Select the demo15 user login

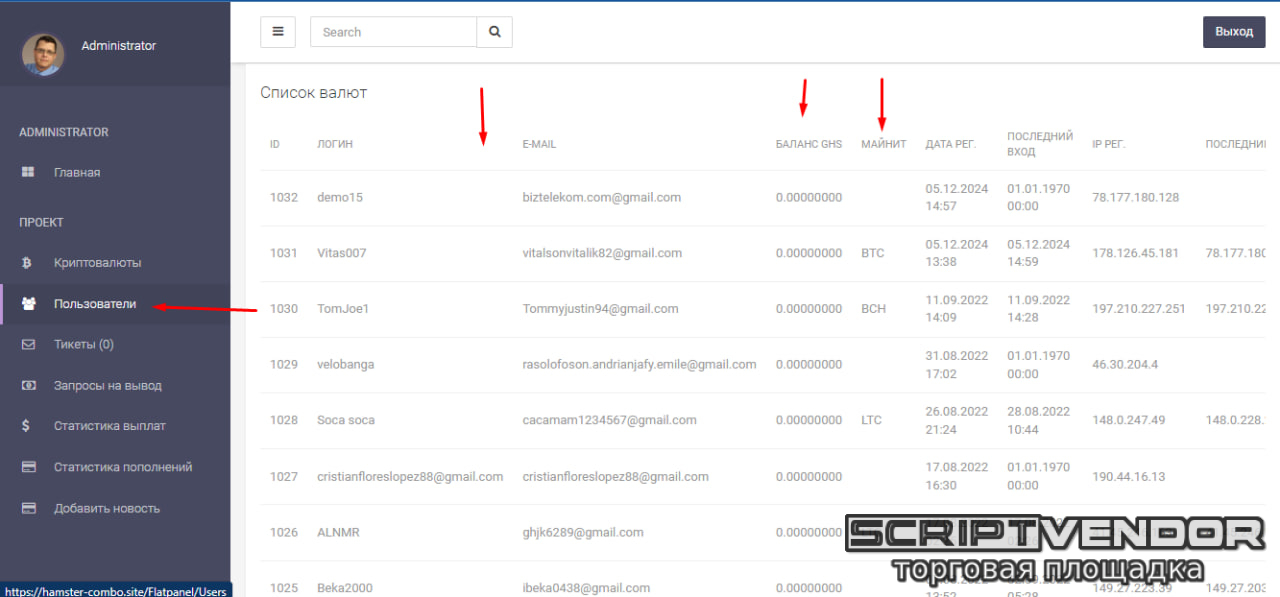tap(340, 198)
